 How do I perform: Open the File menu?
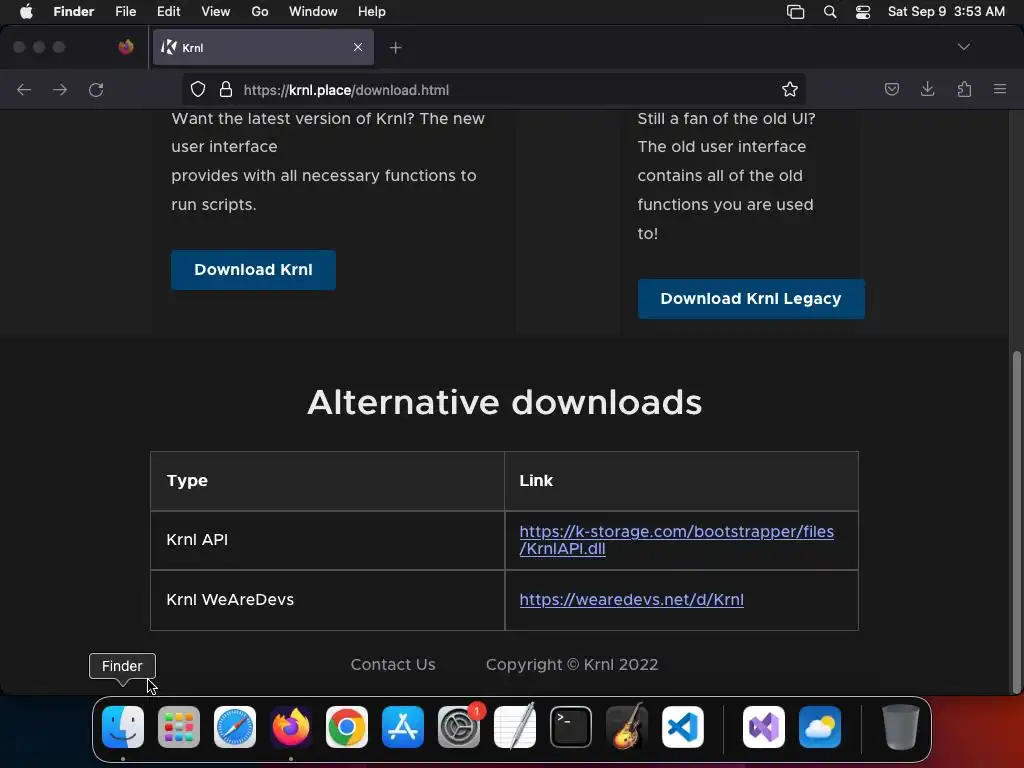point(125,12)
